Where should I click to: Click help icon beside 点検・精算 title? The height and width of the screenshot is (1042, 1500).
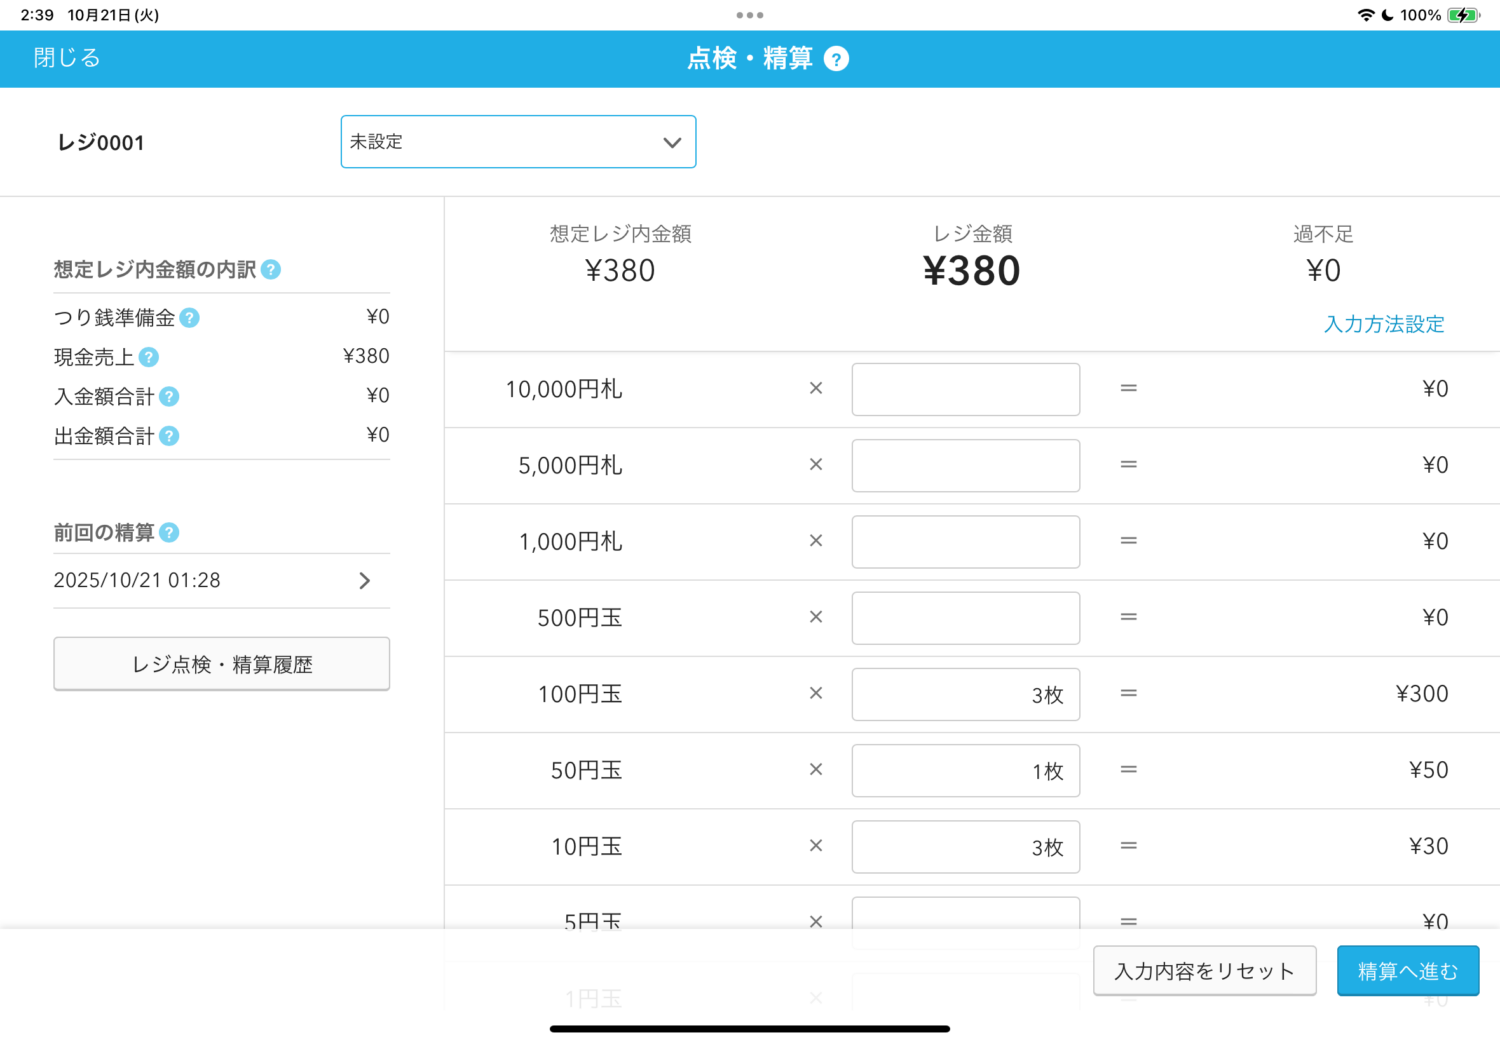coord(836,59)
